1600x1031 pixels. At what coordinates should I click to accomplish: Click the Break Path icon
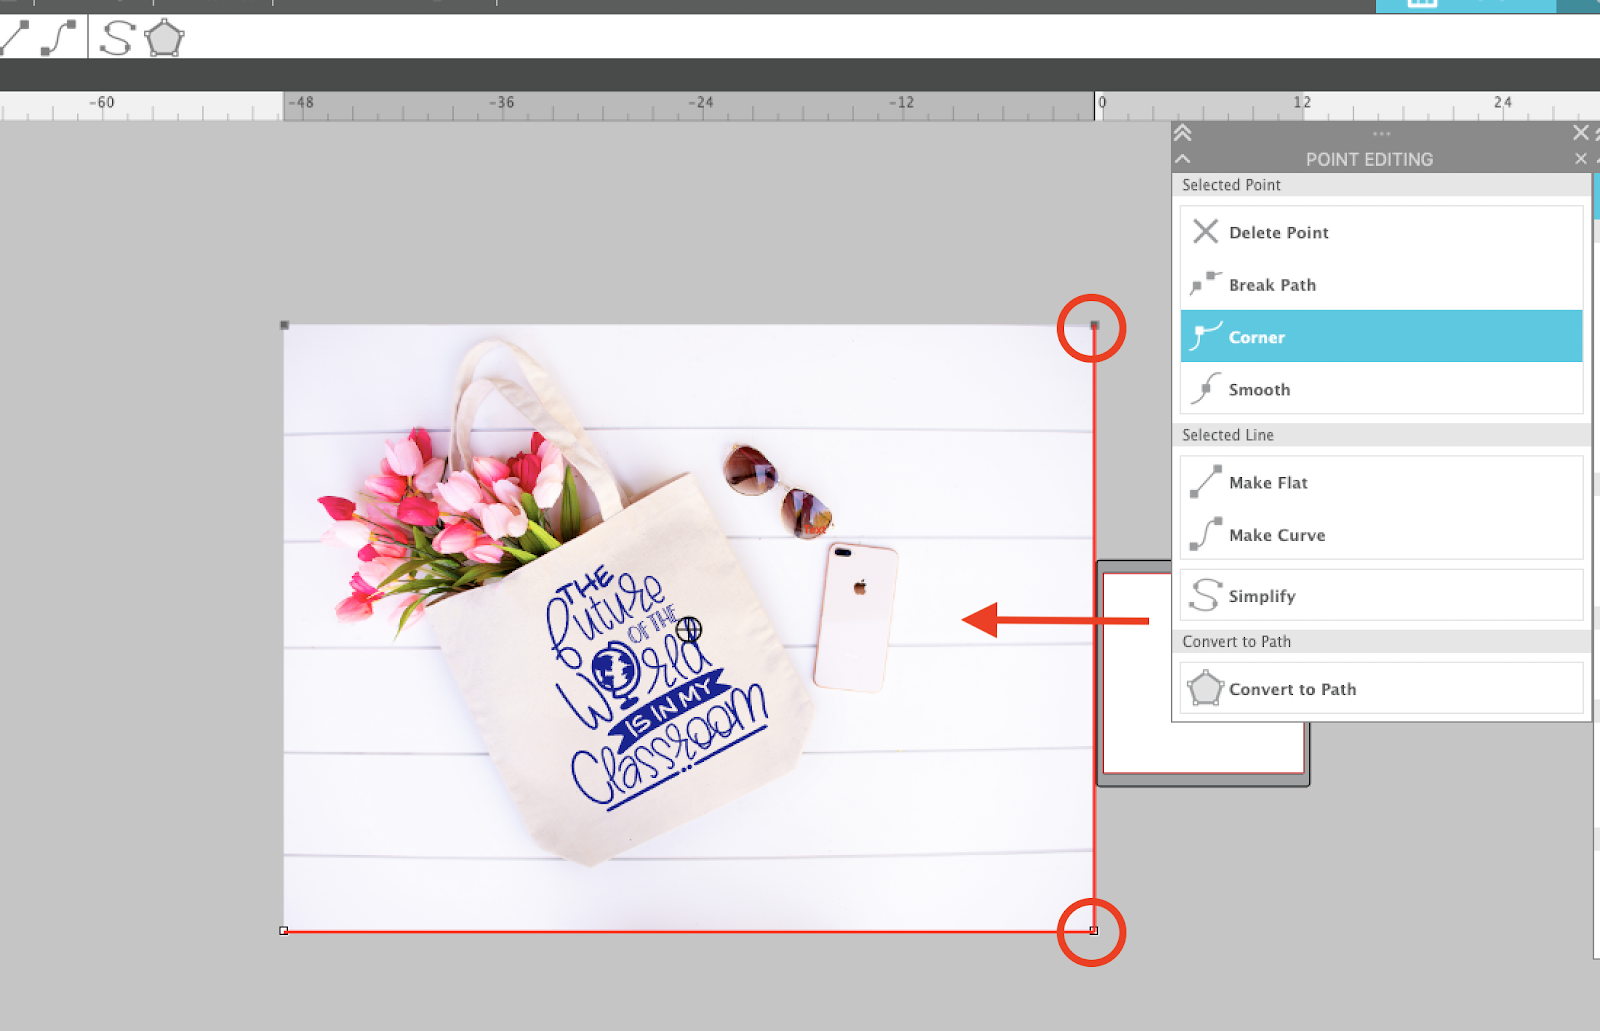[1206, 285]
